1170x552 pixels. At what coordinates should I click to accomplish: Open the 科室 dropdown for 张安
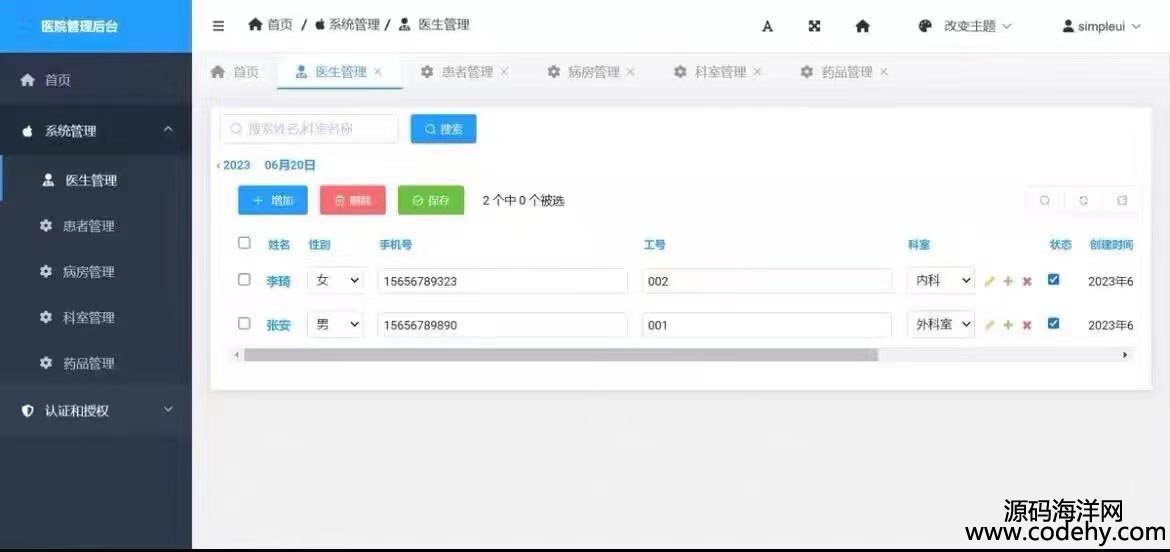(x=940, y=325)
